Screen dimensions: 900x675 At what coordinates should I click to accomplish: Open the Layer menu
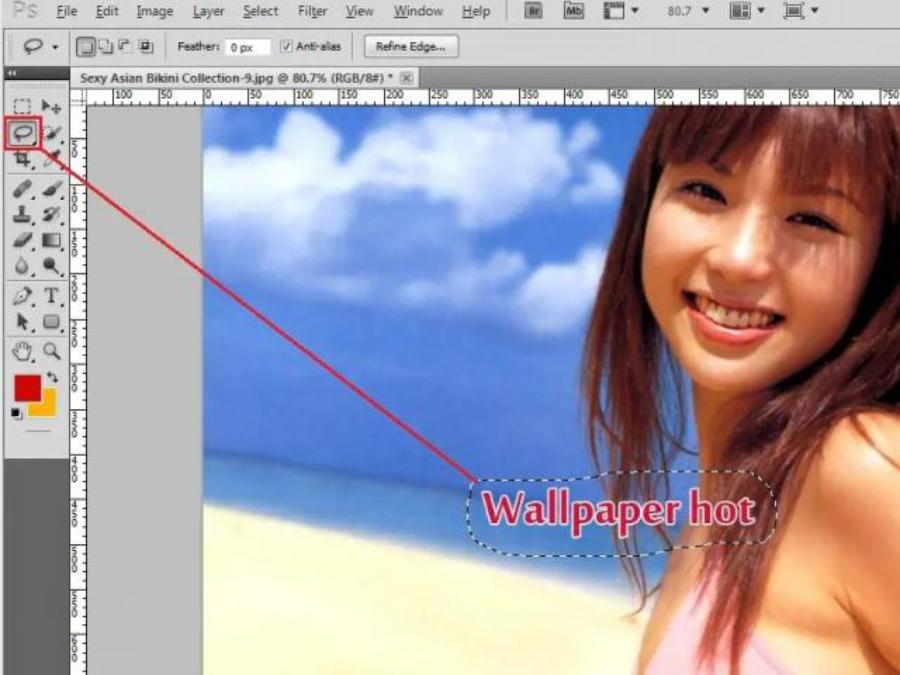(208, 12)
